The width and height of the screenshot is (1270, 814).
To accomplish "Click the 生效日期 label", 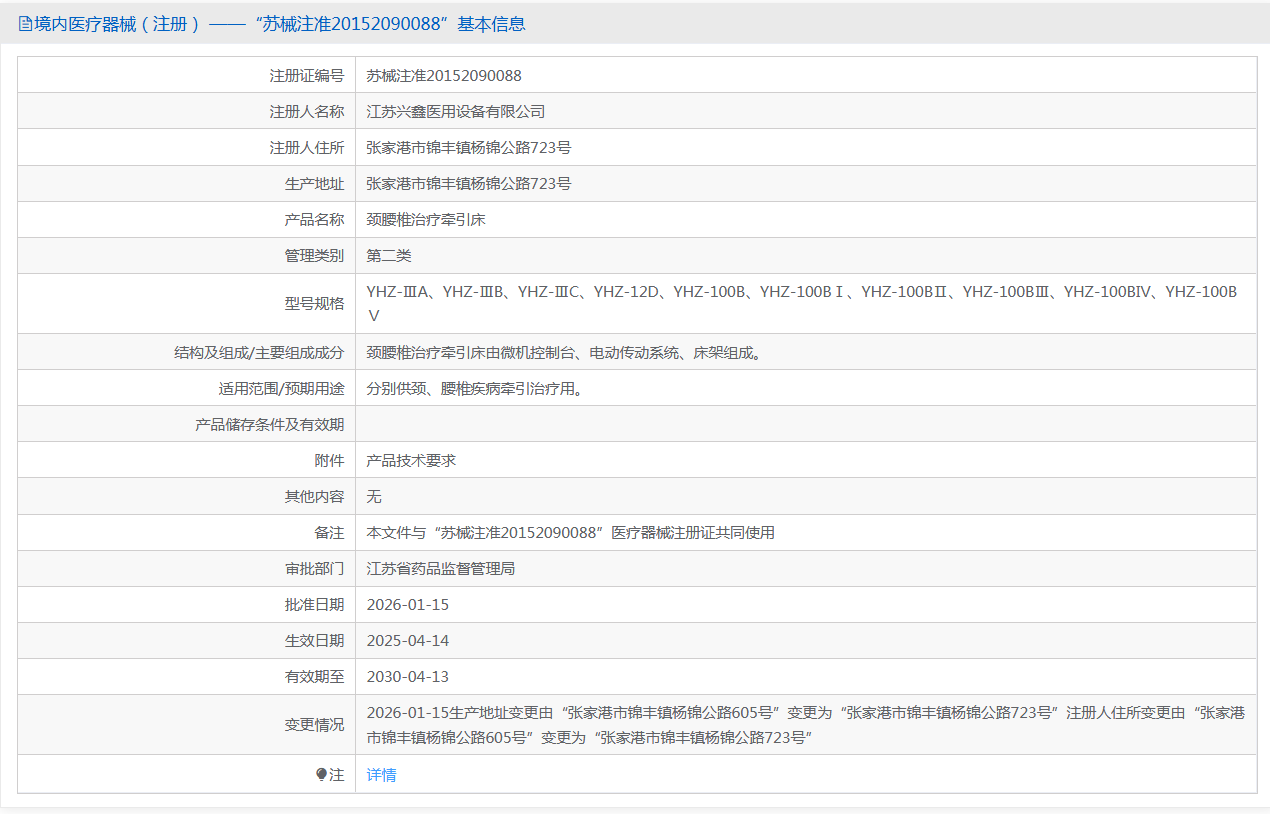I will click(x=314, y=640).
